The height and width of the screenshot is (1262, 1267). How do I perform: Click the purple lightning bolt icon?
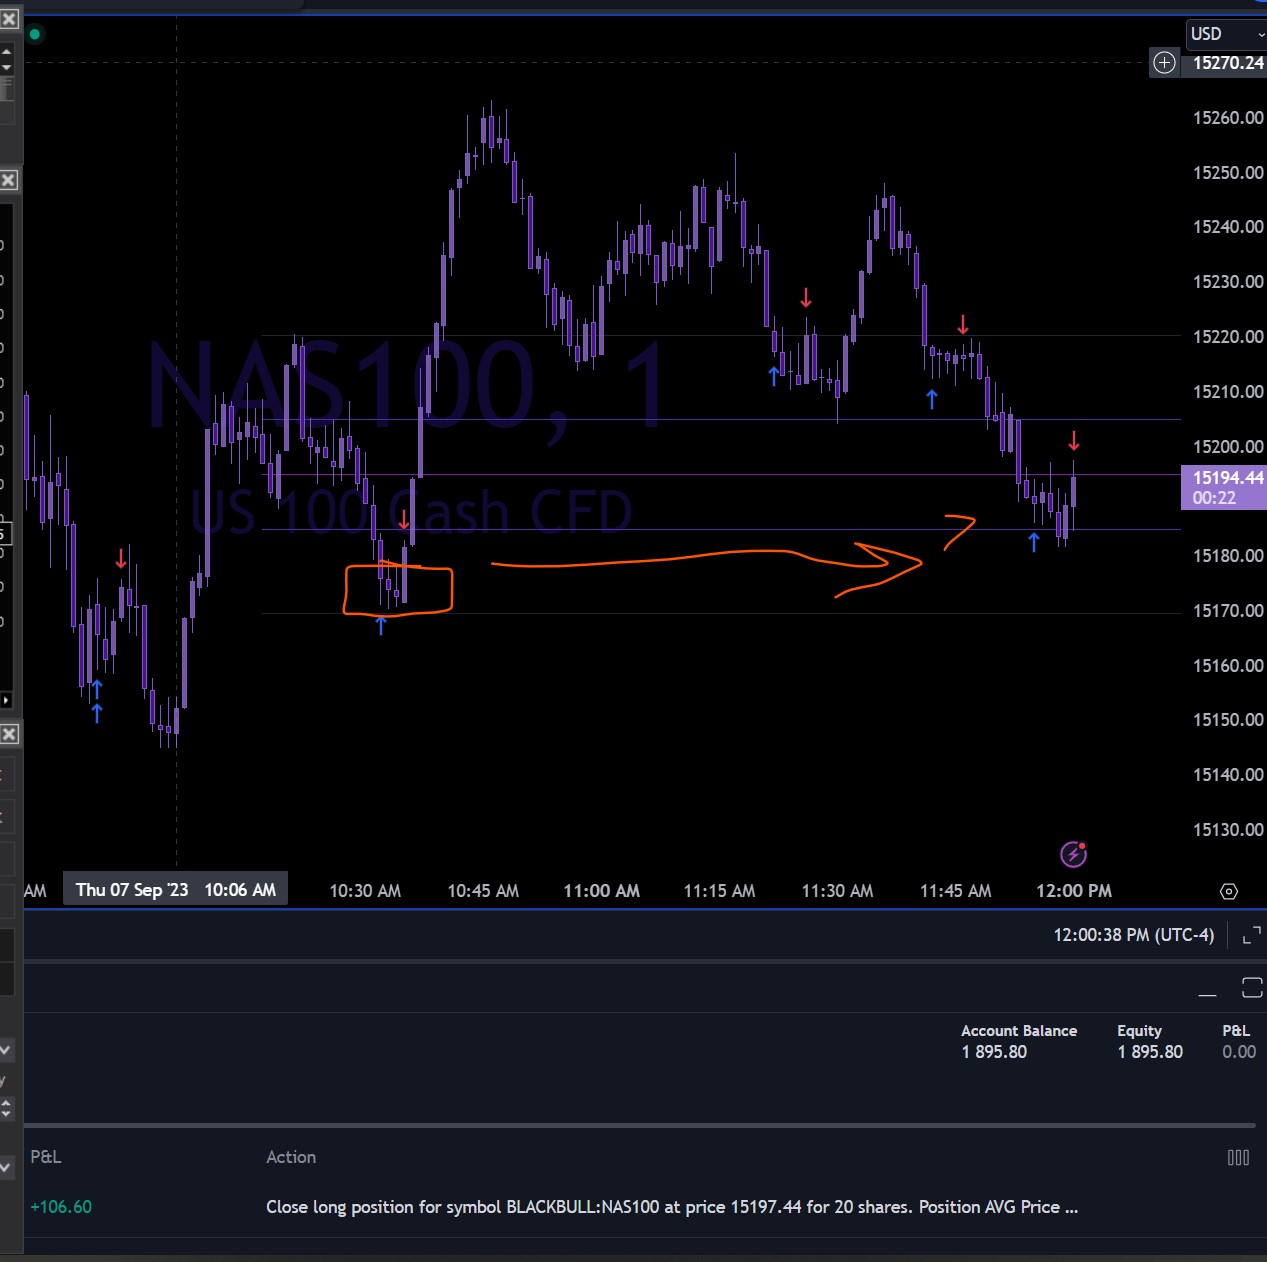click(x=1073, y=854)
